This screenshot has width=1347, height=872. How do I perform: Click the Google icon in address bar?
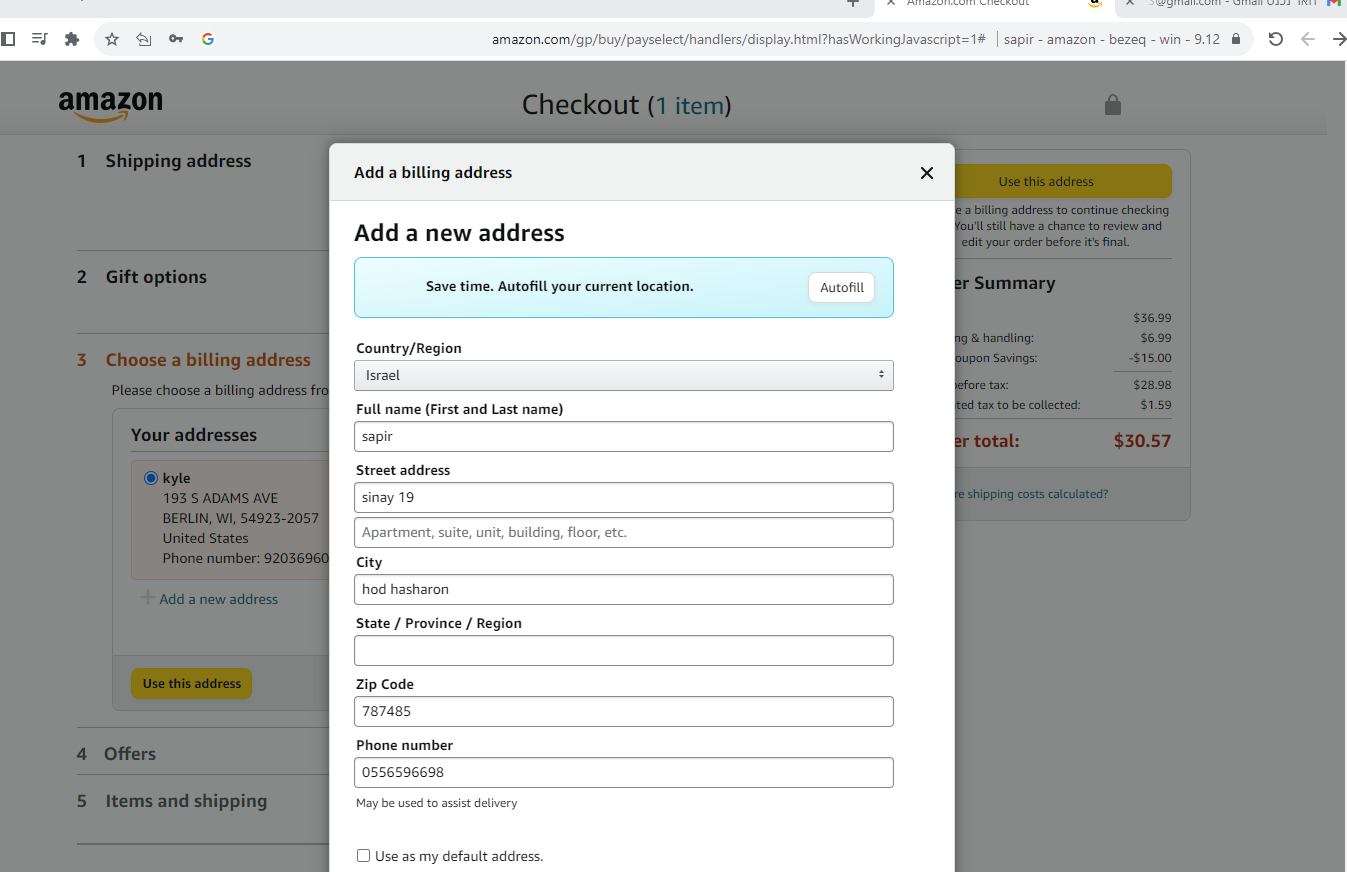[x=208, y=39]
